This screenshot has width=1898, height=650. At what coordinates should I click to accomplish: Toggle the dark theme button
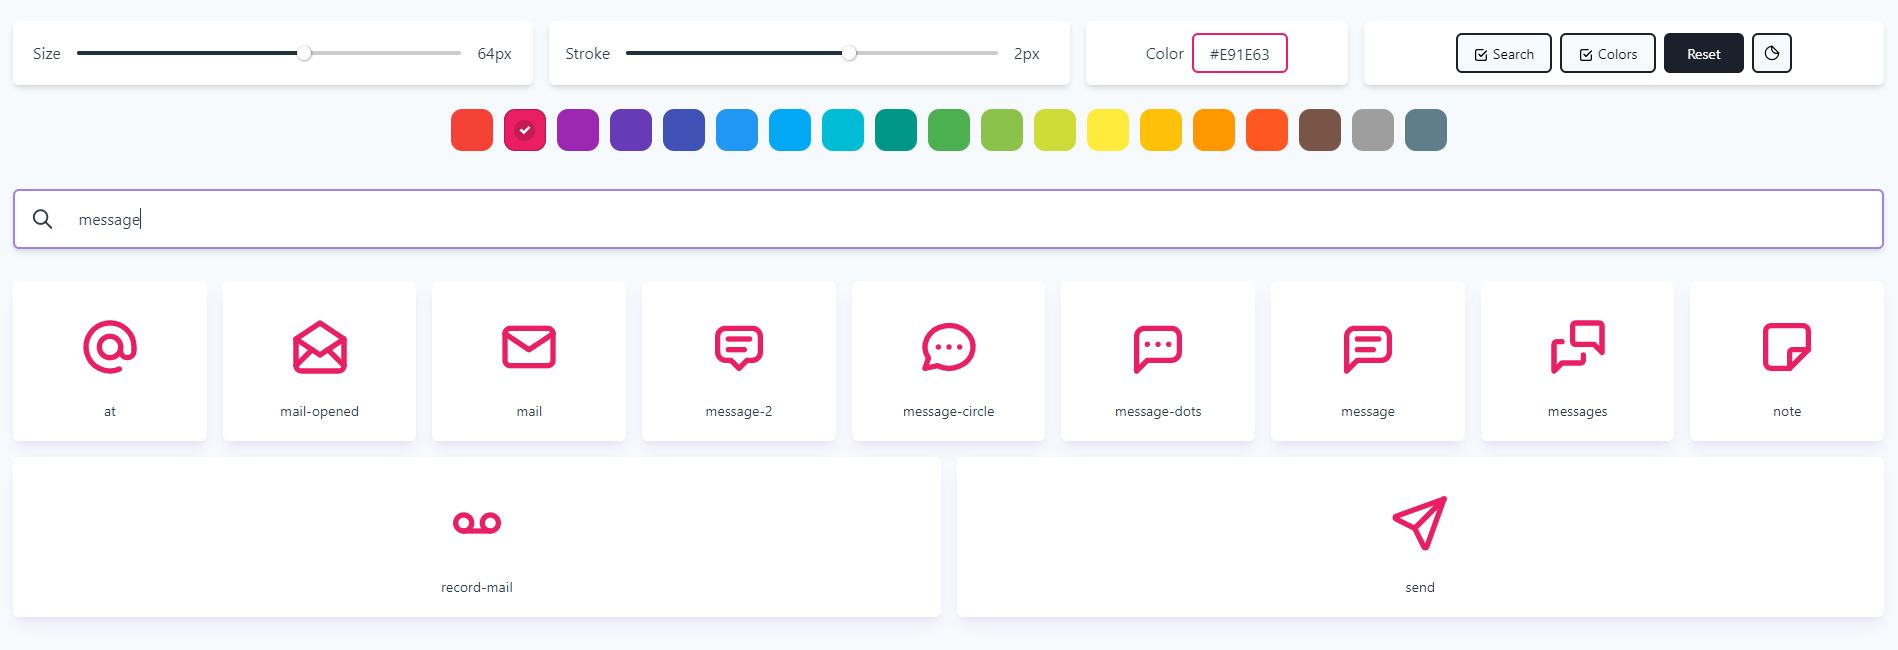tap(1771, 54)
